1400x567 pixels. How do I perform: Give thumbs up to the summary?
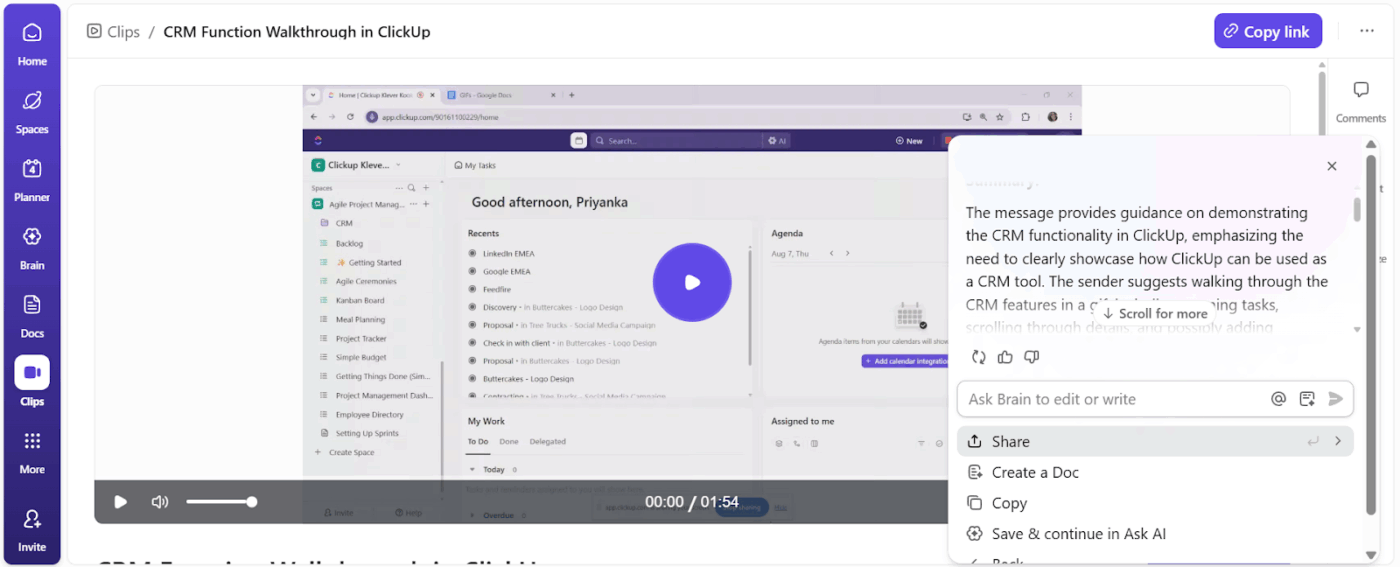(x=1005, y=357)
